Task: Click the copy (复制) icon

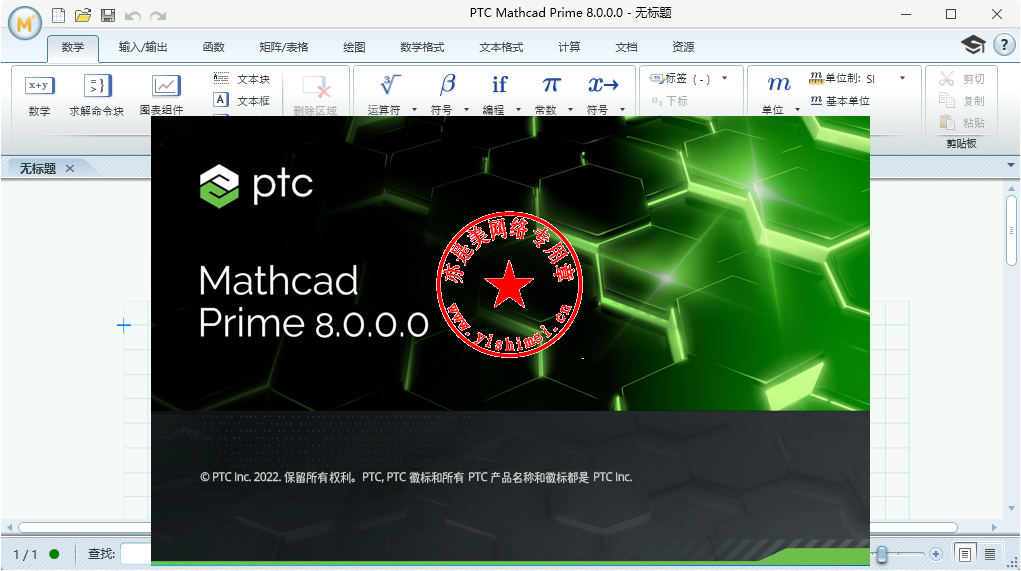Action: tap(946, 100)
